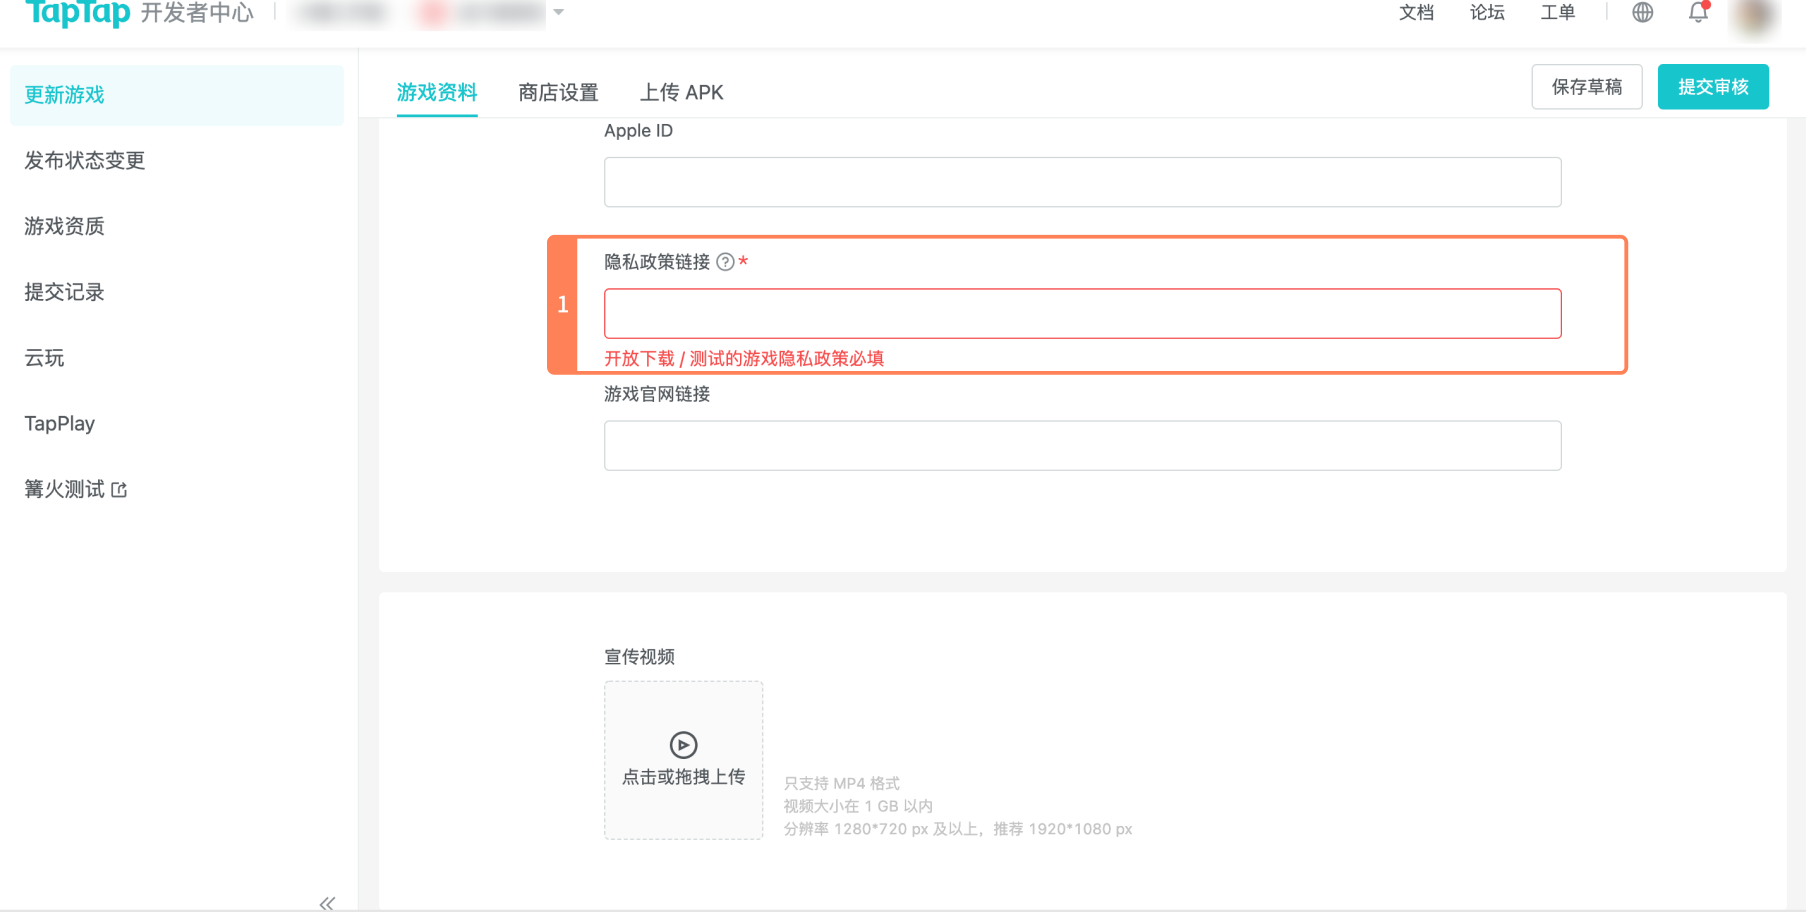
Task: Open 发布状态变更 in the sidebar
Action: [x=85, y=161]
